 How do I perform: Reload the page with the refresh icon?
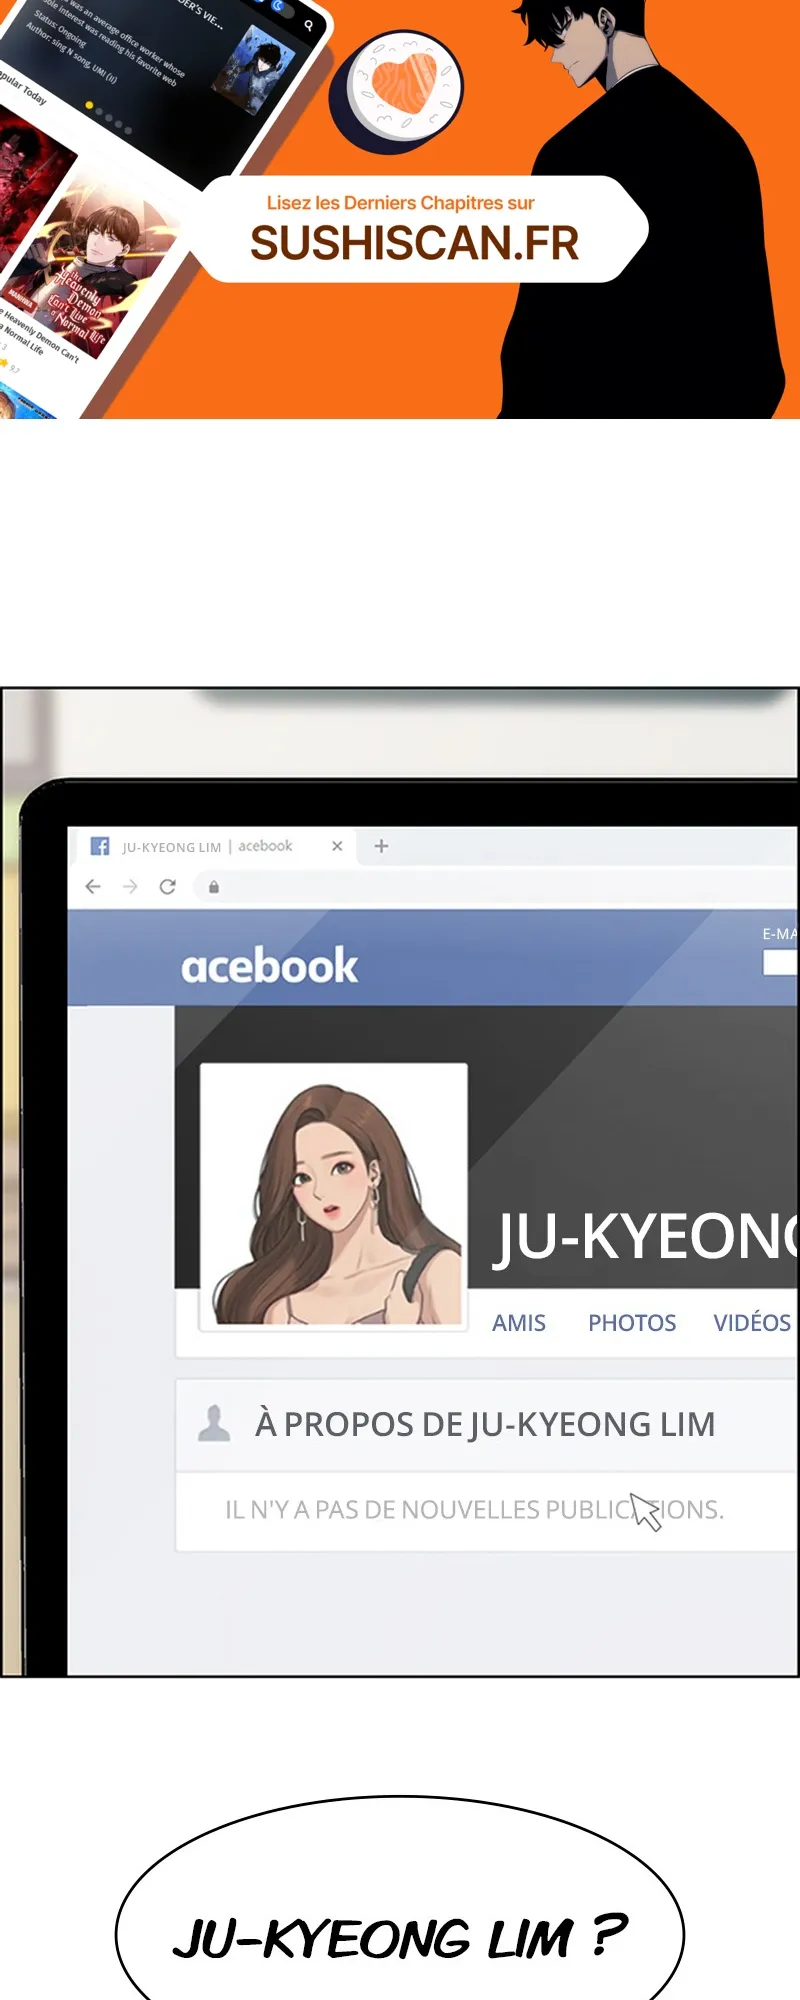coord(168,887)
